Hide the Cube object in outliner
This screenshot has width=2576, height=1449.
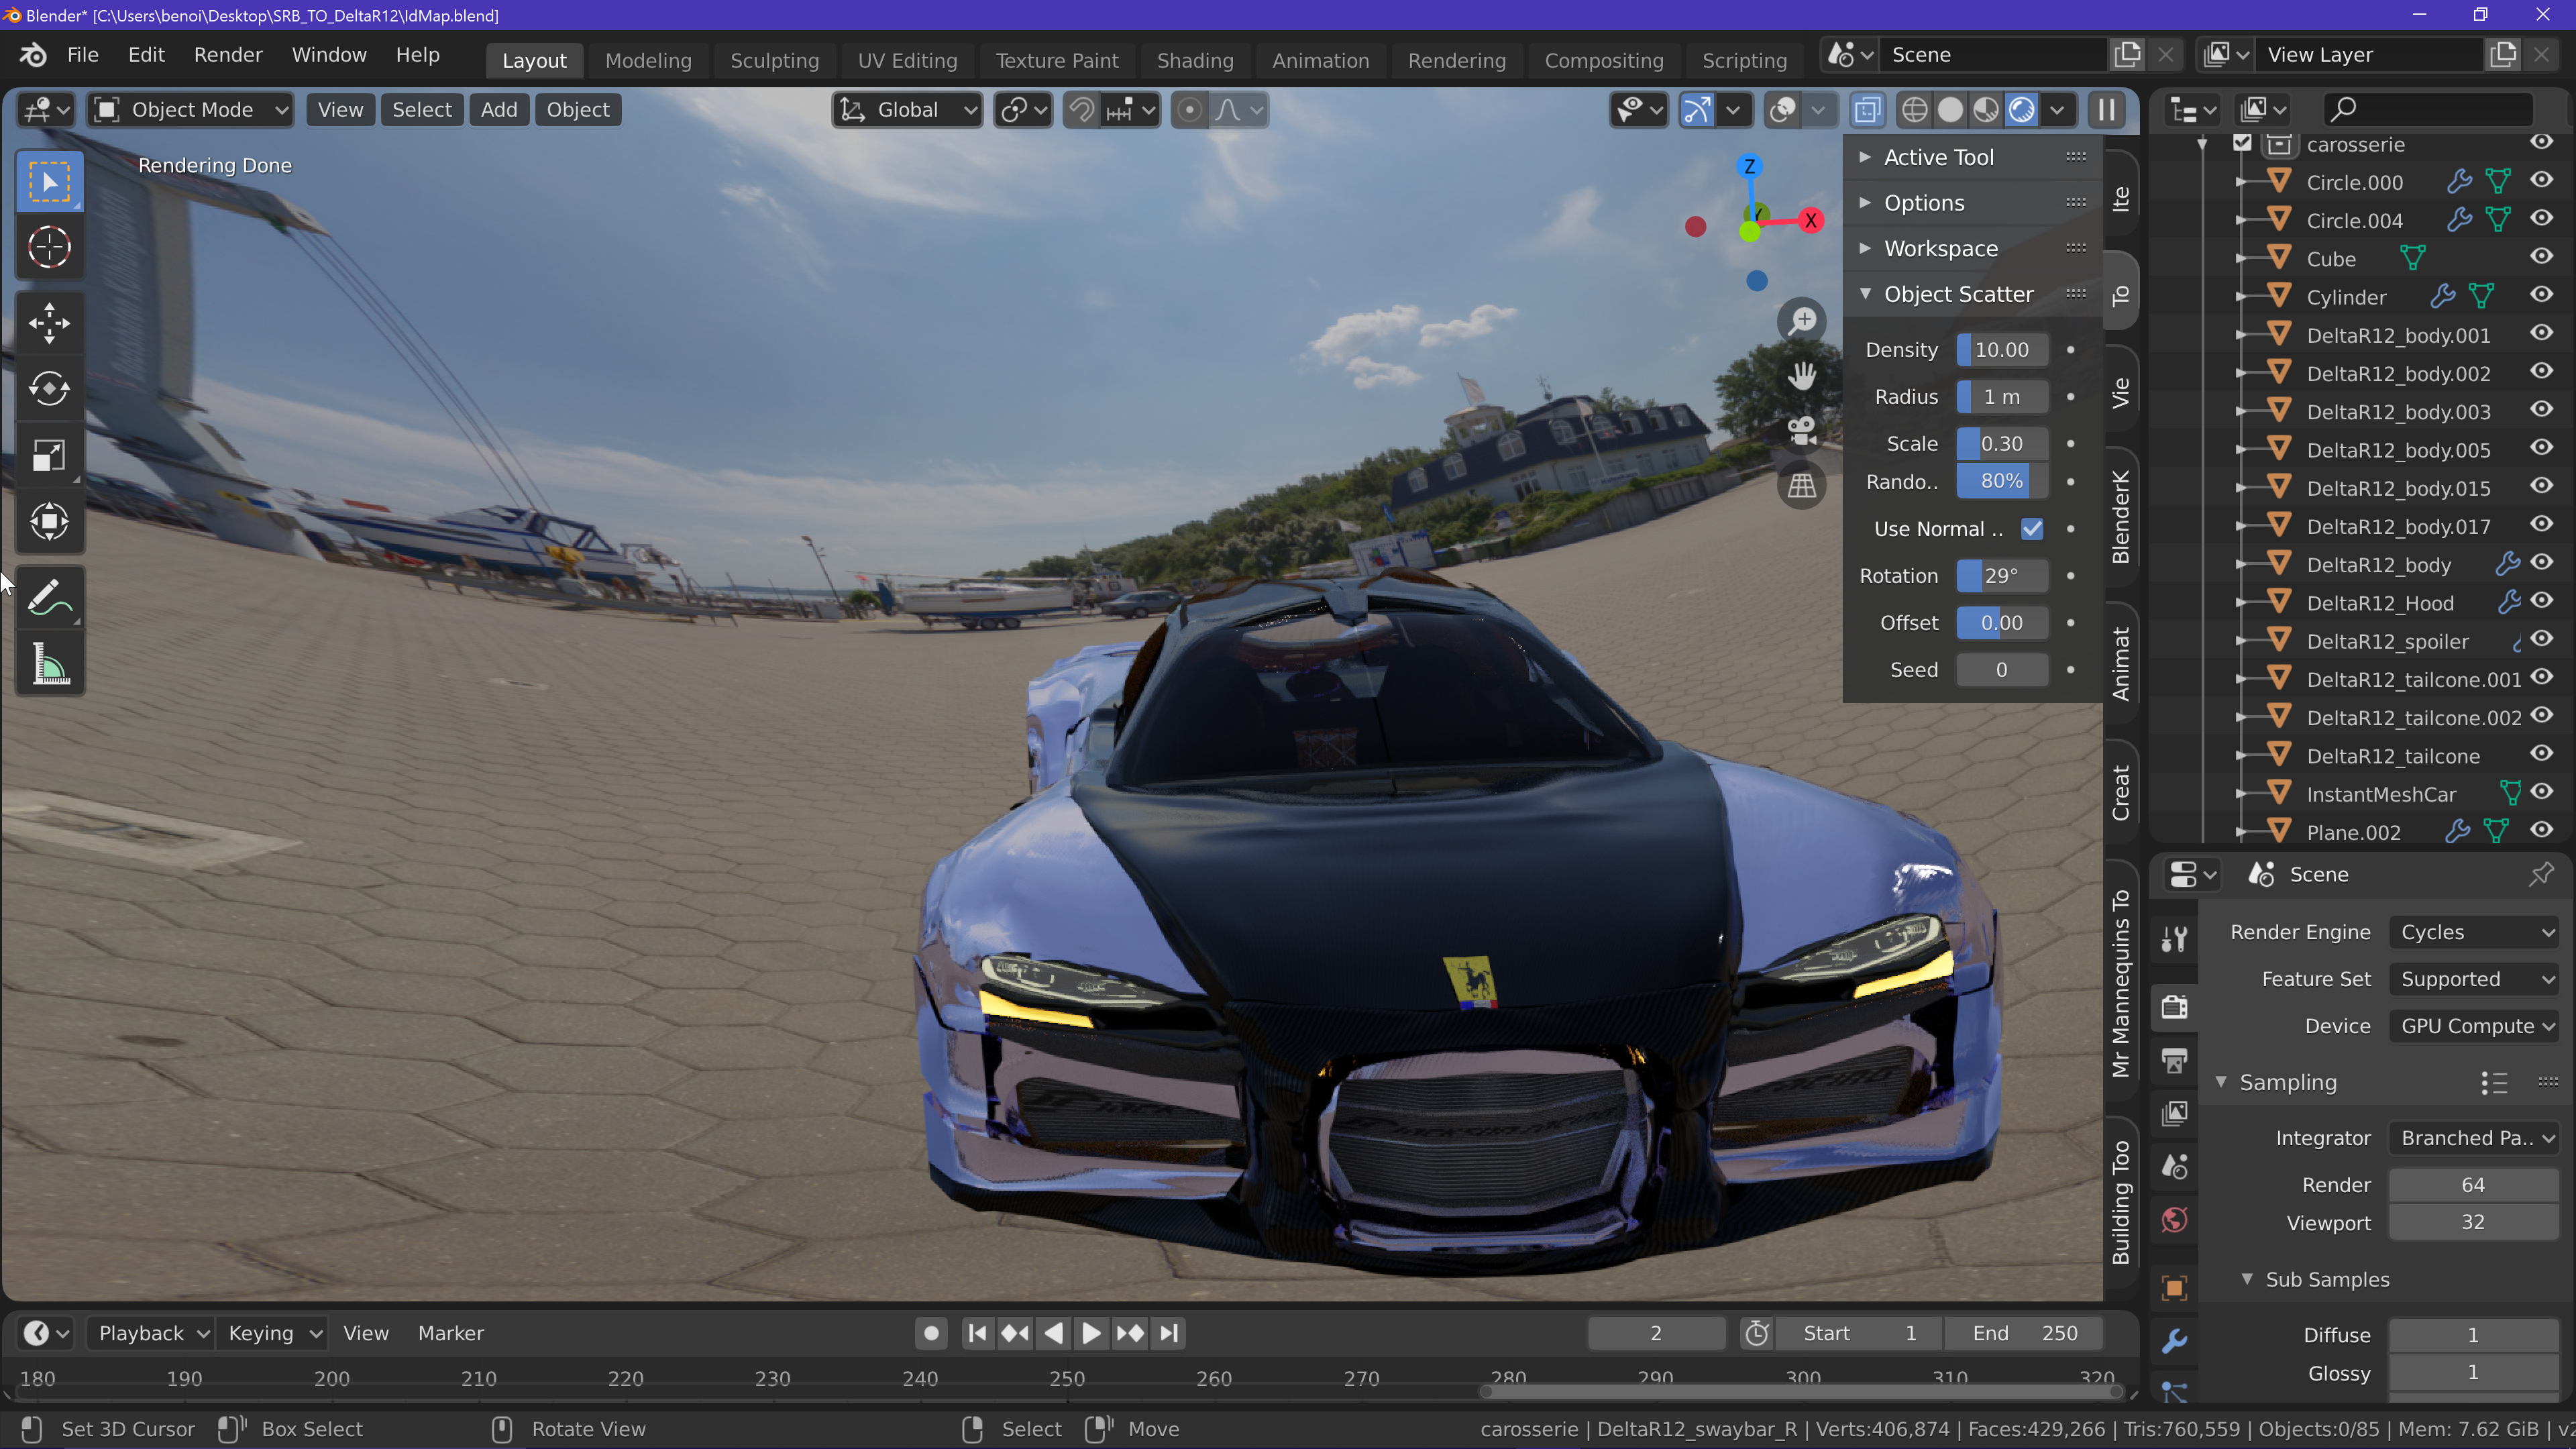(x=2541, y=257)
